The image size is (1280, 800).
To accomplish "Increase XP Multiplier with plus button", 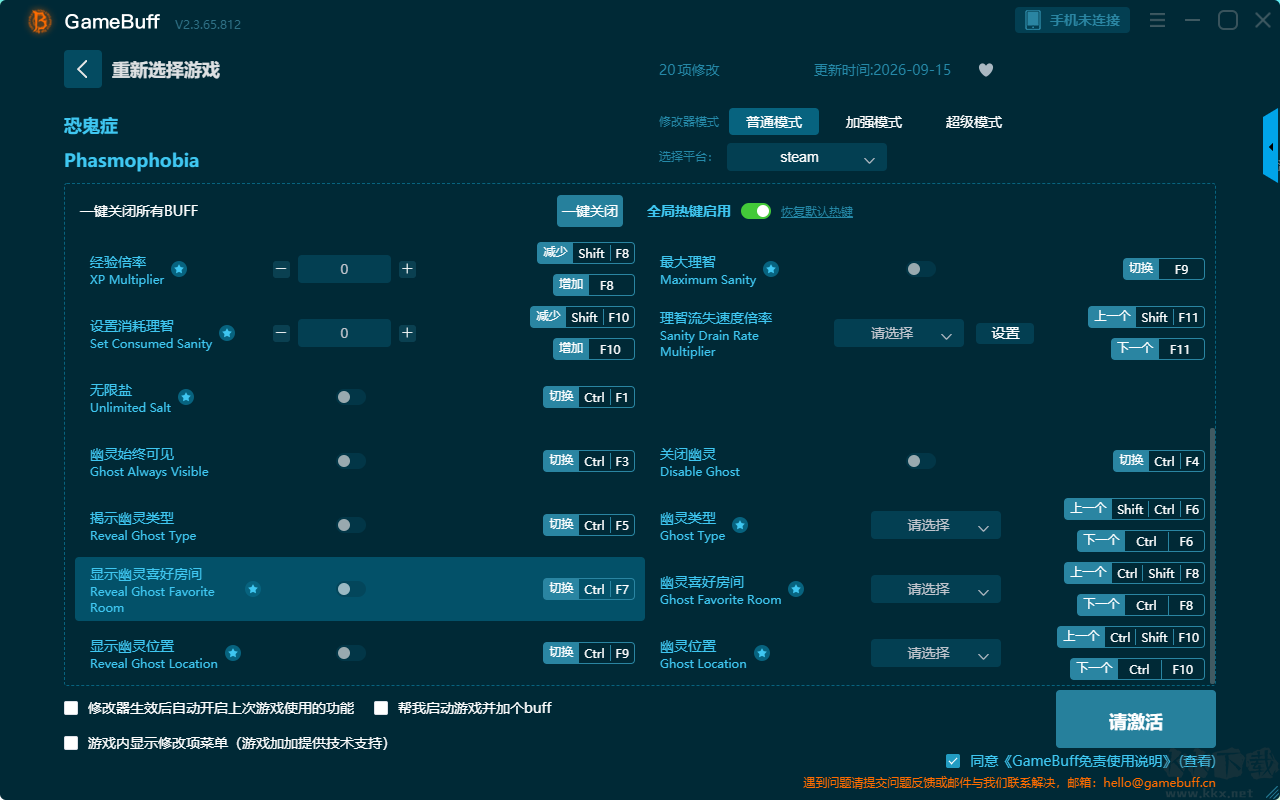I will coord(407,269).
